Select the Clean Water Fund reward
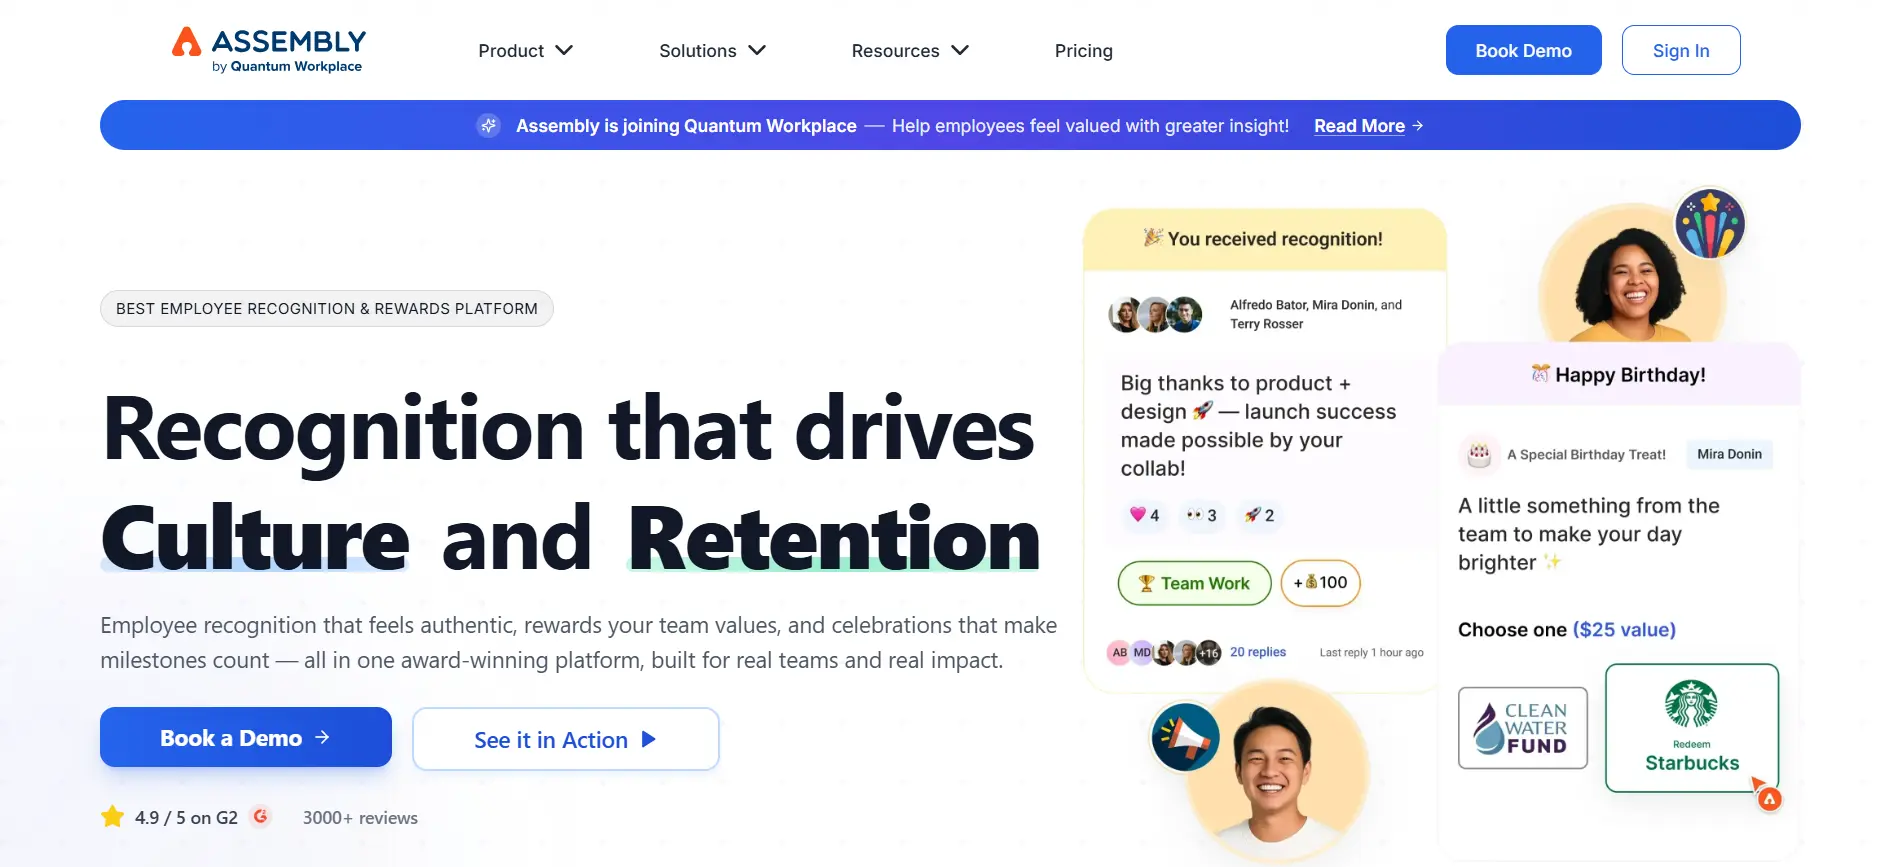 pyautogui.click(x=1523, y=728)
